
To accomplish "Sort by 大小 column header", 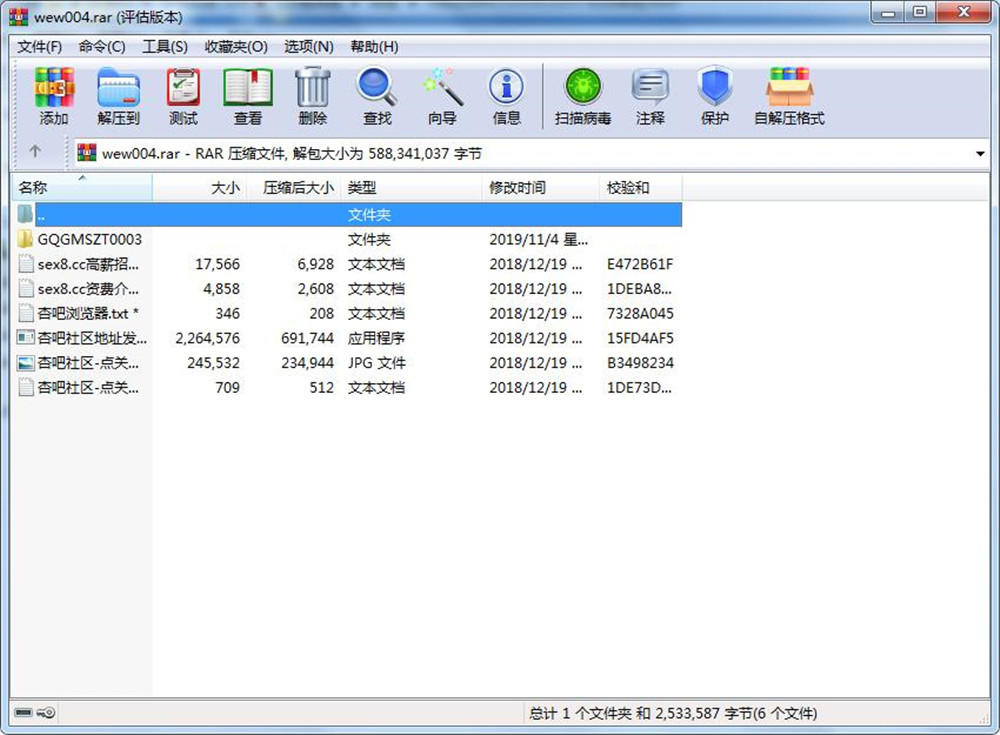I will (x=198, y=188).
